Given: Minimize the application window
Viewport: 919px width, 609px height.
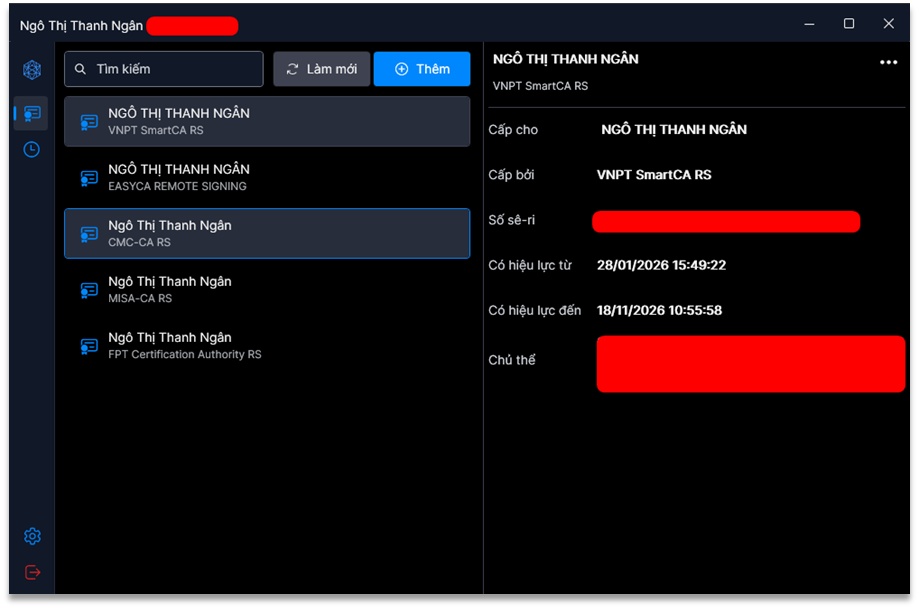Looking at the screenshot, I should (x=809, y=24).
